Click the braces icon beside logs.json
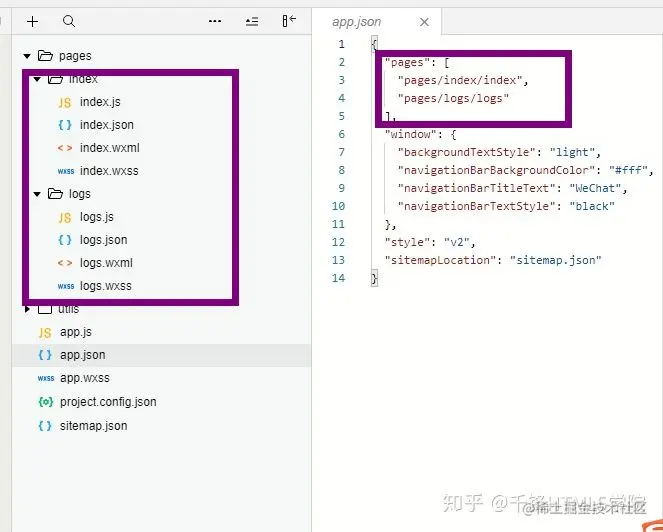 tap(65, 240)
